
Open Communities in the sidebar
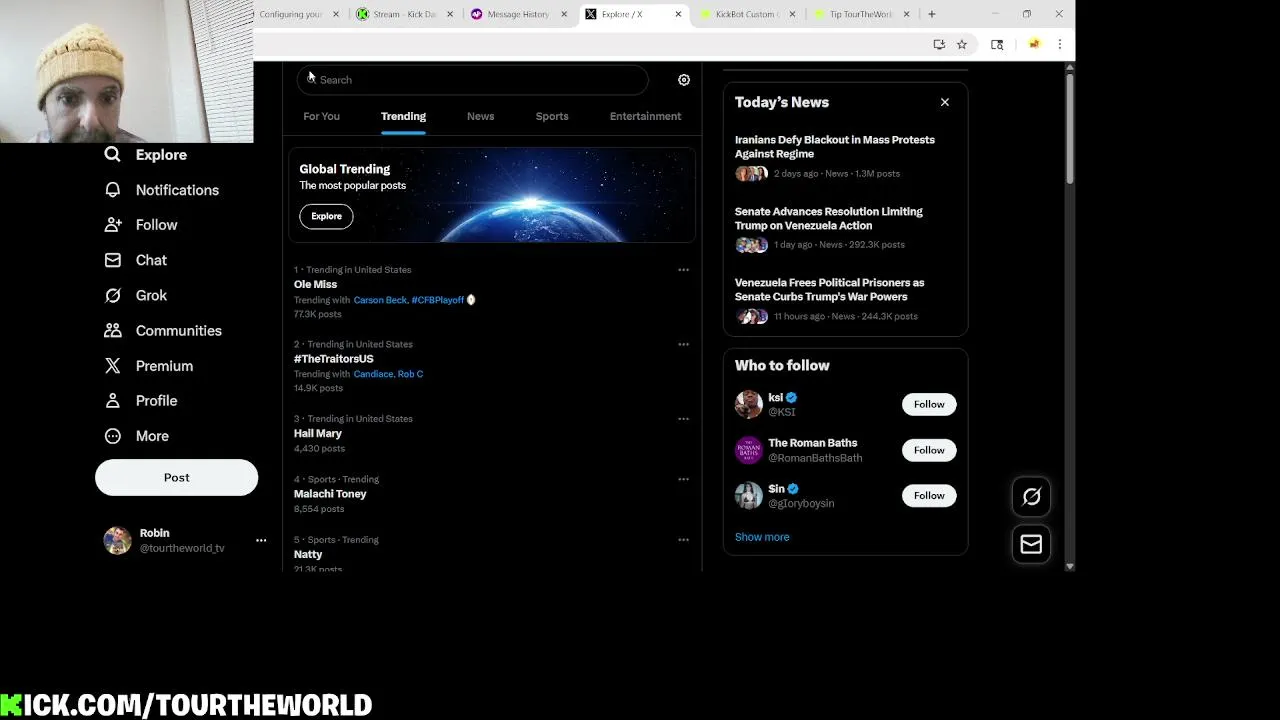pyautogui.click(x=163, y=330)
